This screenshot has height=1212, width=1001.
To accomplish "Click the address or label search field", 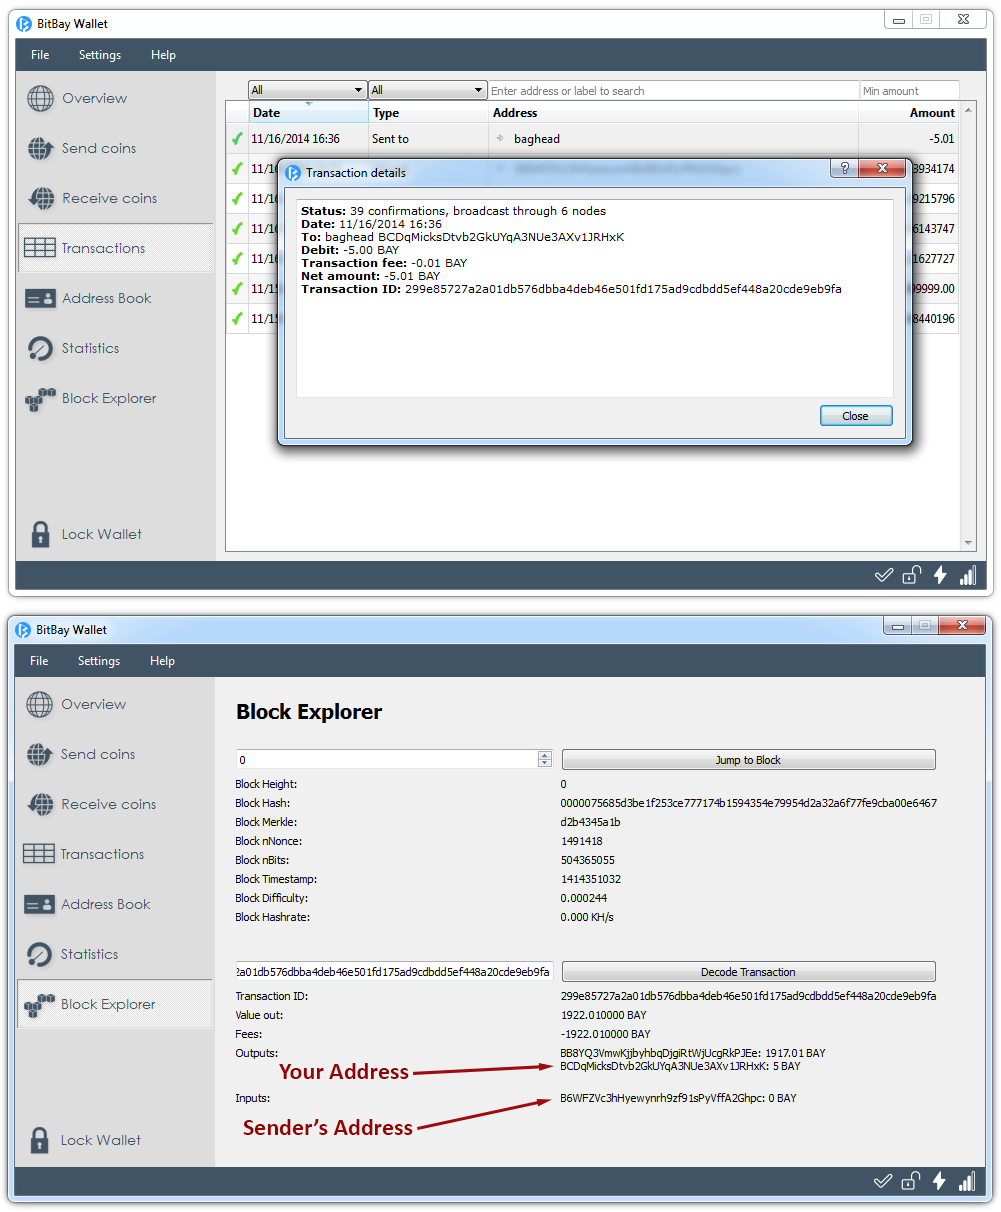I will 673,90.
